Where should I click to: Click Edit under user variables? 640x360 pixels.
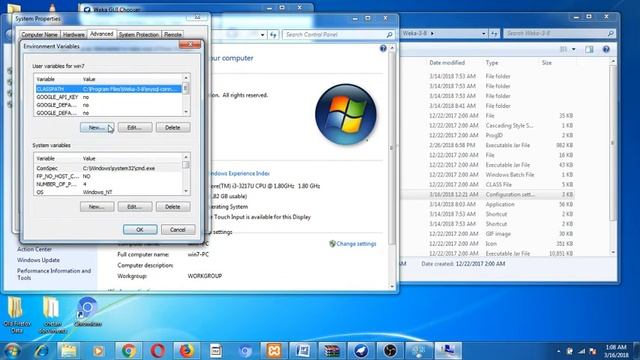[135, 128]
